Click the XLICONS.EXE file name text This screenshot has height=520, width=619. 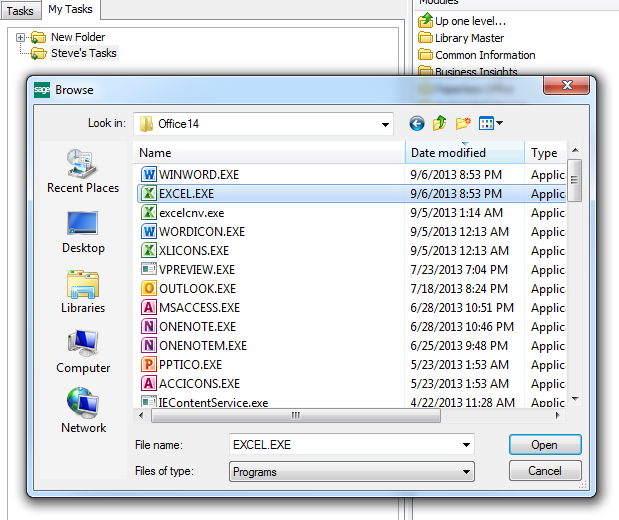click(x=194, y=251)
